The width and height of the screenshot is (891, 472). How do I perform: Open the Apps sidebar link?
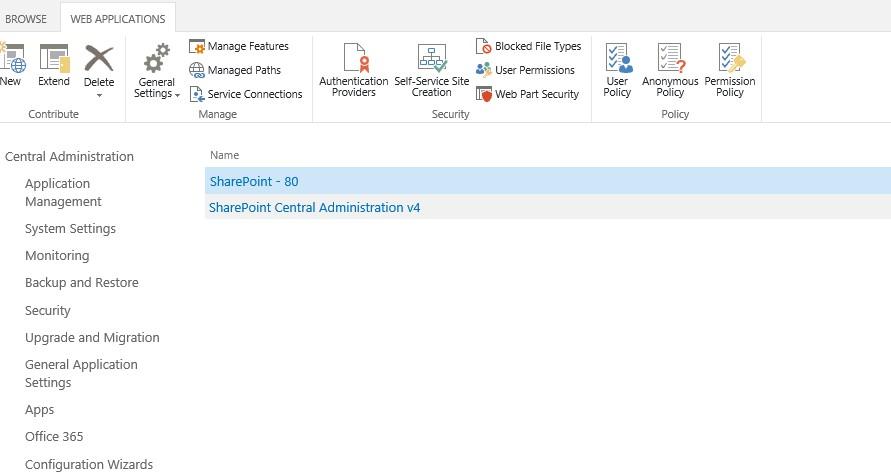click(40, 410)
